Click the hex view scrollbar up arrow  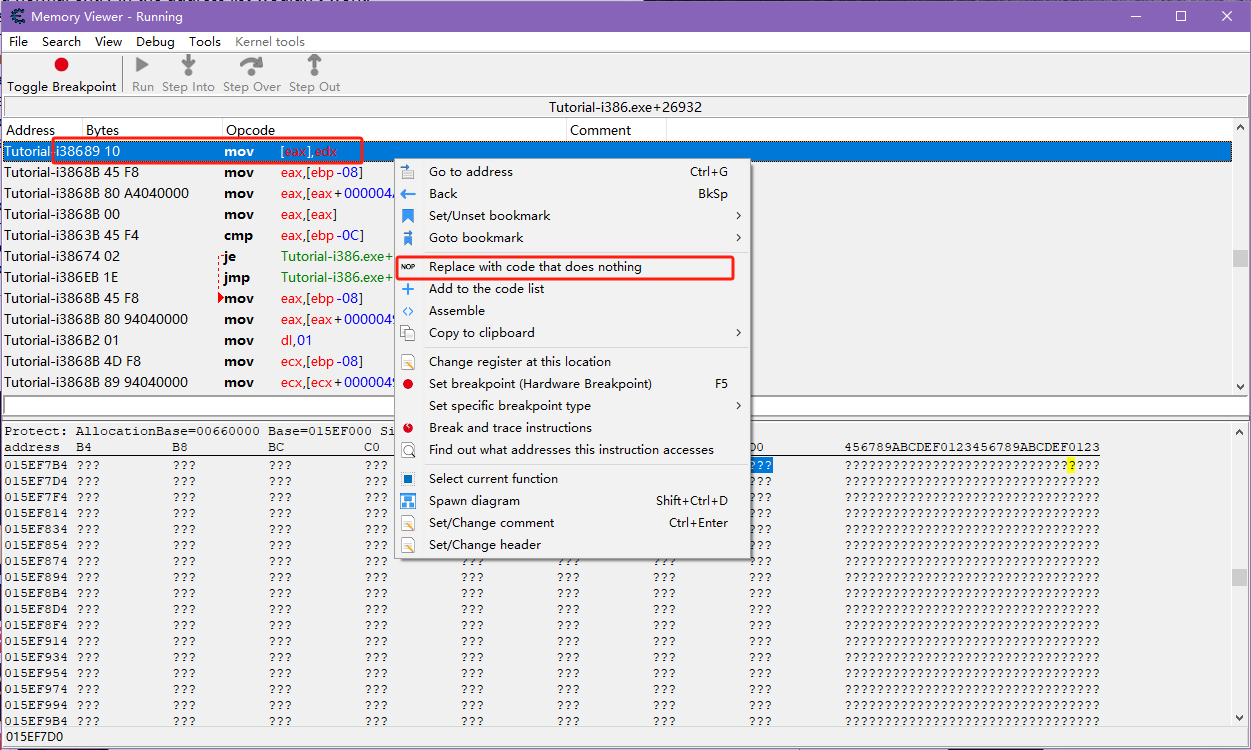[x=1240, y=432]
